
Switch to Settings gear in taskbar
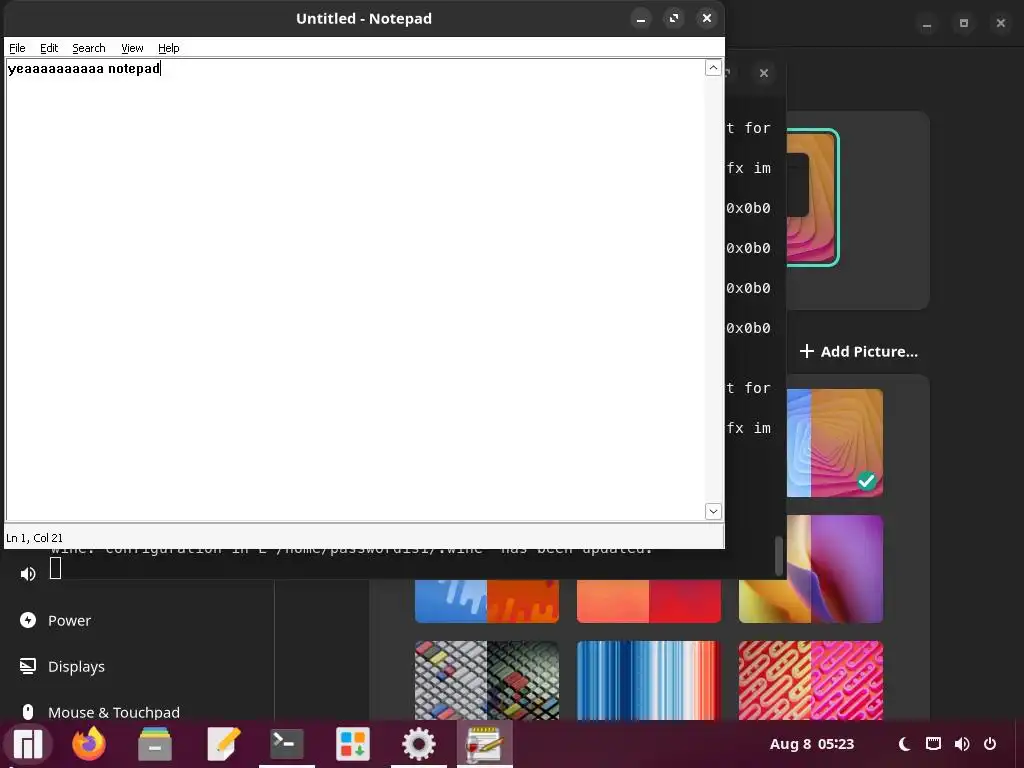coord(419,744)
